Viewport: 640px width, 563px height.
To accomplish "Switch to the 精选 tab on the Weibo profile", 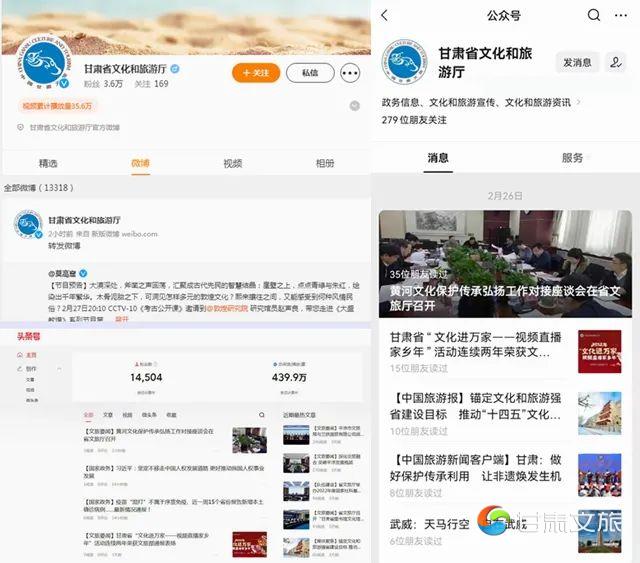I will [x=48, y=163].
